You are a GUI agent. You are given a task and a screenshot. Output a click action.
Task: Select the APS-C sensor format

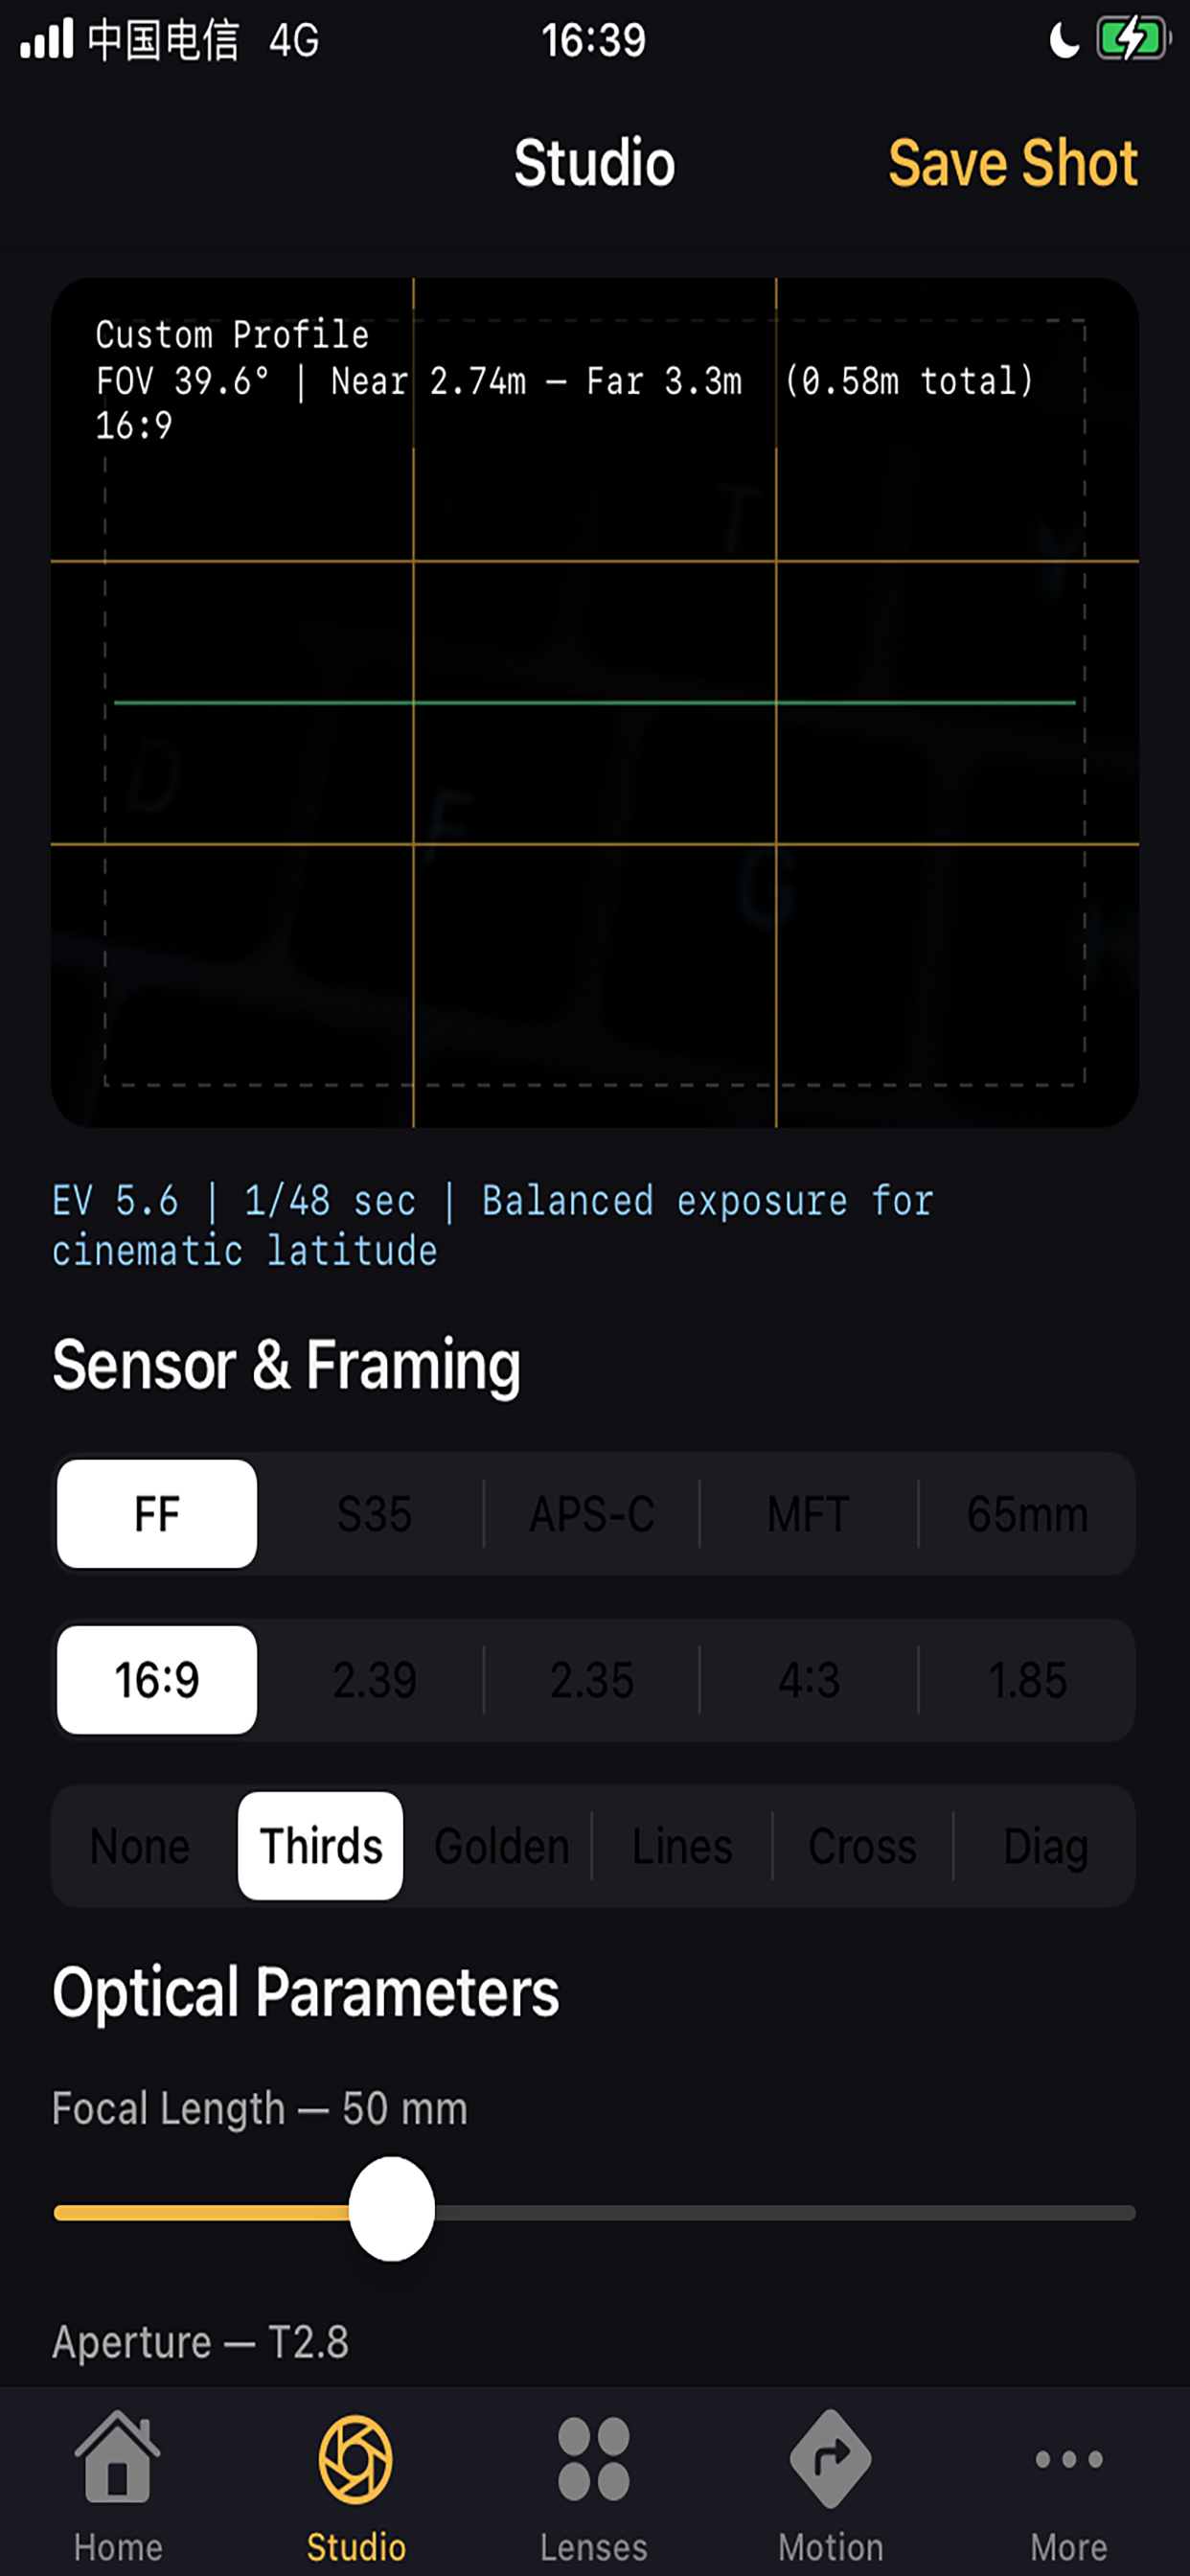coord(592,1514)
